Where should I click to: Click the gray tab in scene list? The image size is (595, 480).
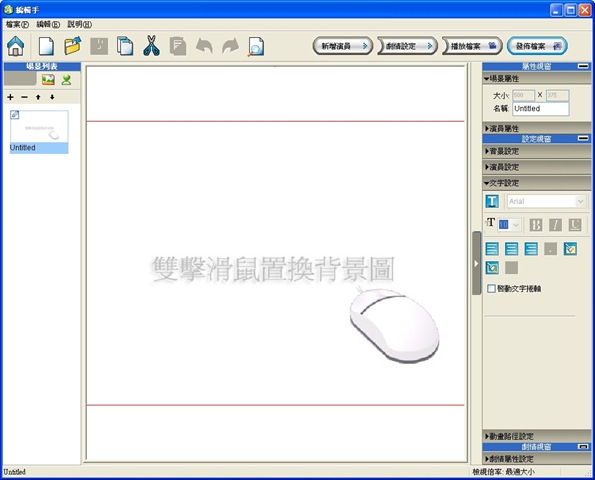point(20,79)
